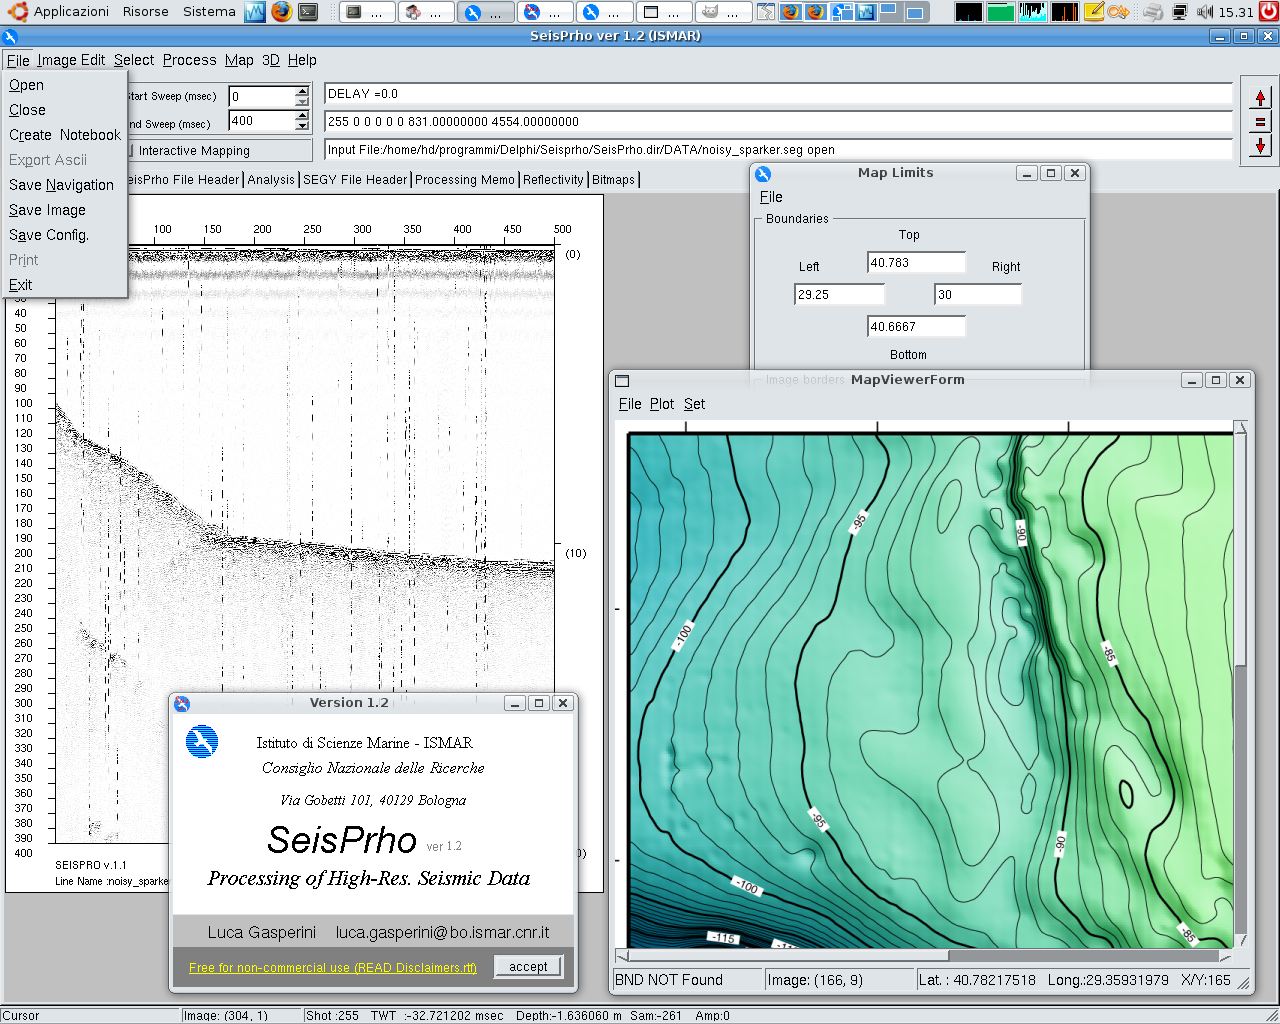
Task: Click the red power icon in panel
Action: coord(1268,12)
